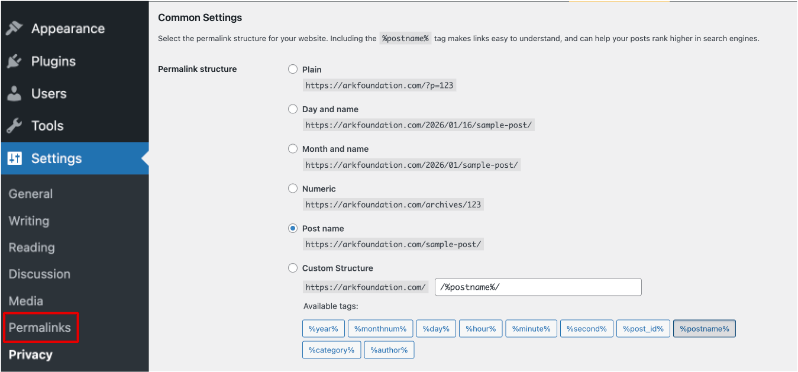
Task: Insert the %hour% tag
Action: click(x=481, y=329)
